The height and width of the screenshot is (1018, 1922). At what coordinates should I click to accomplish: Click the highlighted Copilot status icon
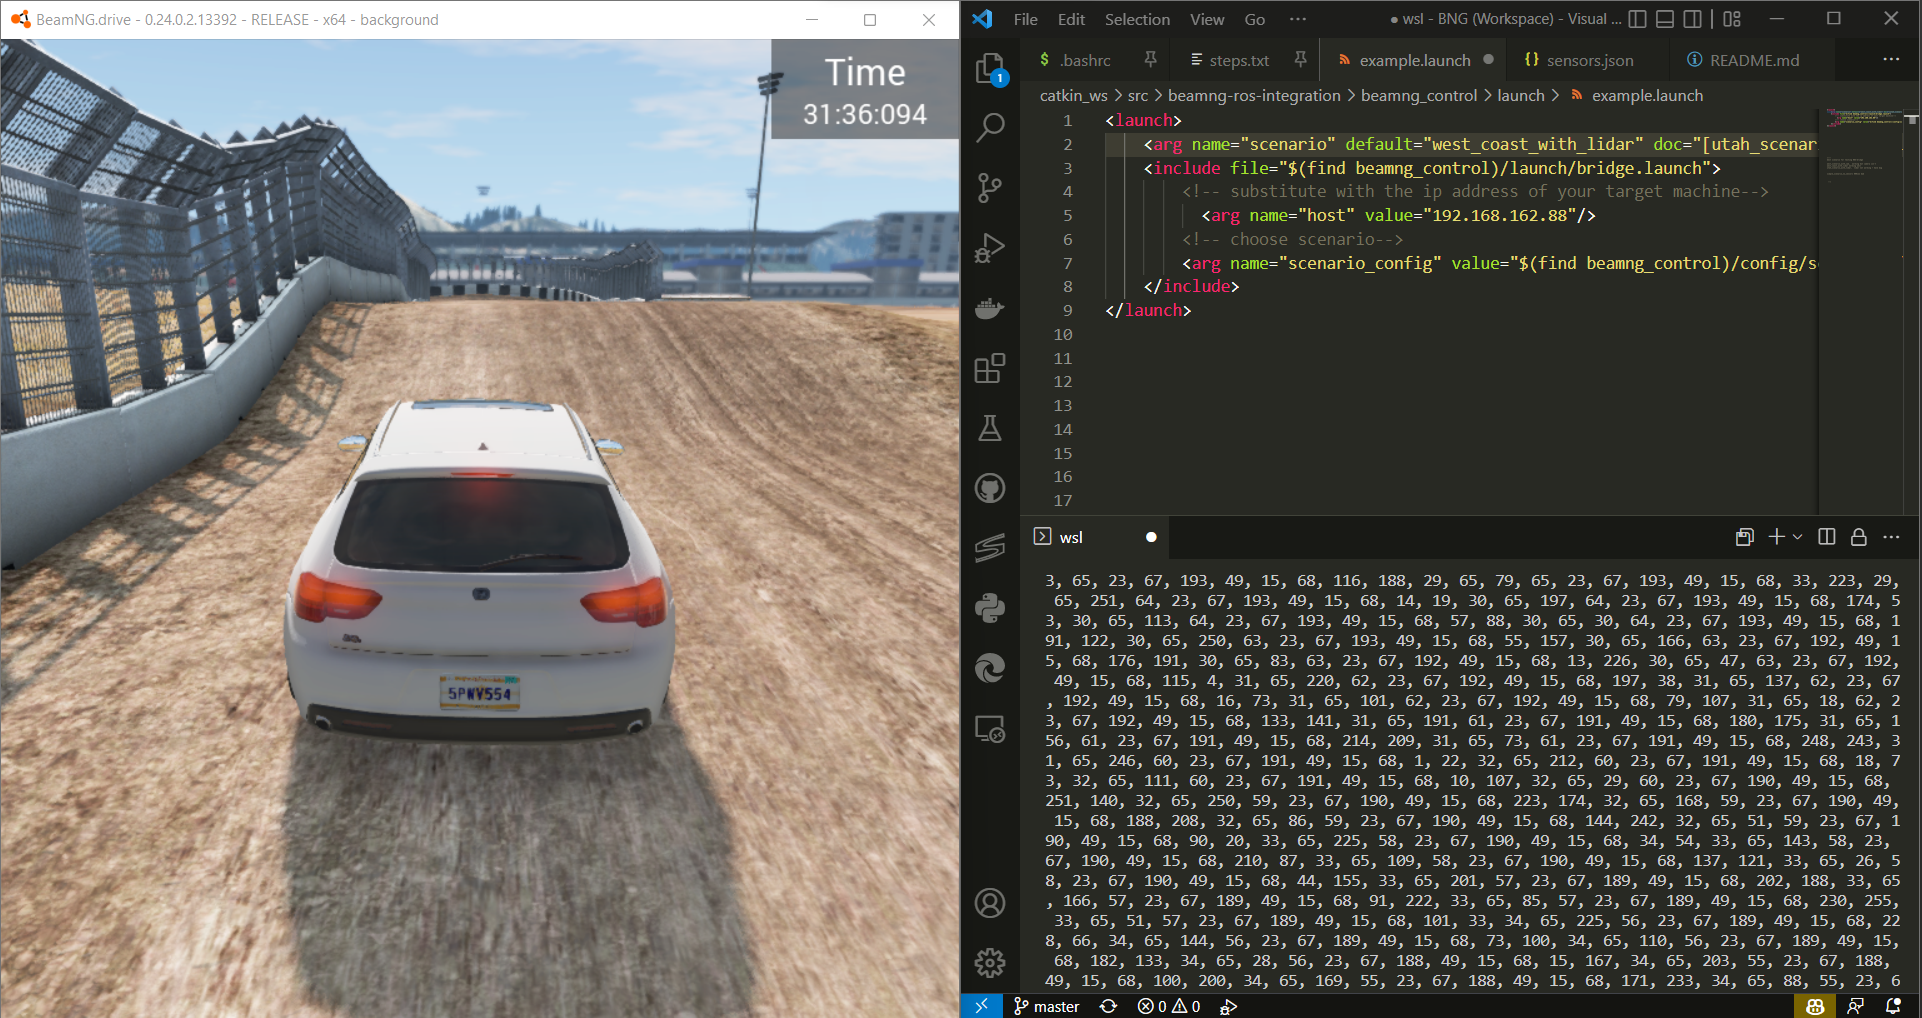1815,1006
